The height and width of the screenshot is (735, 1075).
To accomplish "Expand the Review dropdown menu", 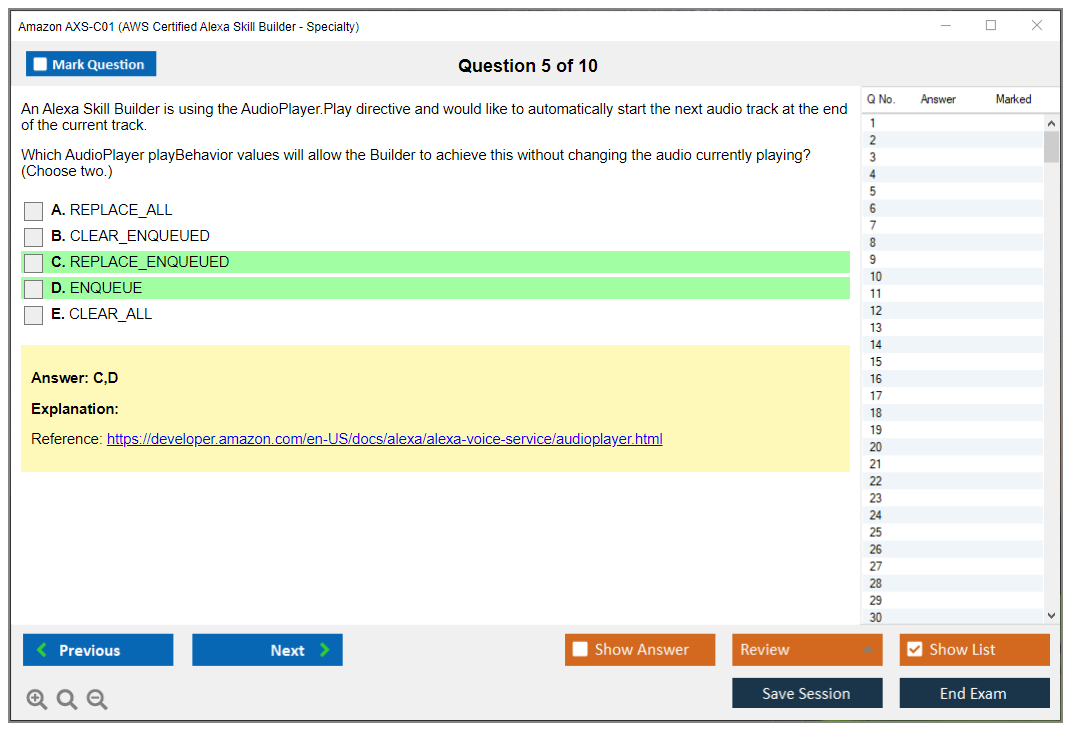I will tap(866, 650).
